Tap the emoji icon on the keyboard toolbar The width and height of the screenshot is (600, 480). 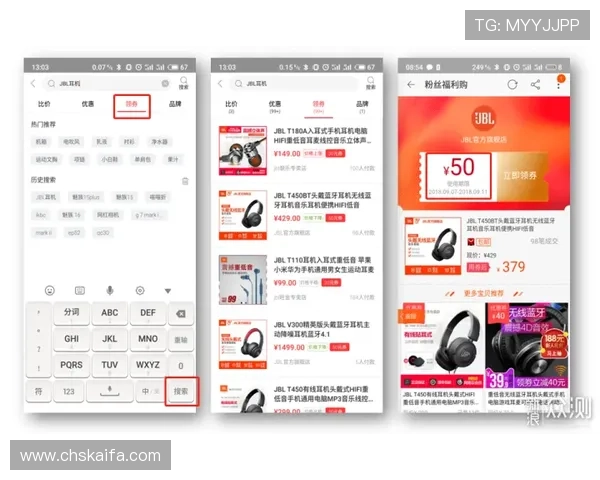[x=49, y=290]
